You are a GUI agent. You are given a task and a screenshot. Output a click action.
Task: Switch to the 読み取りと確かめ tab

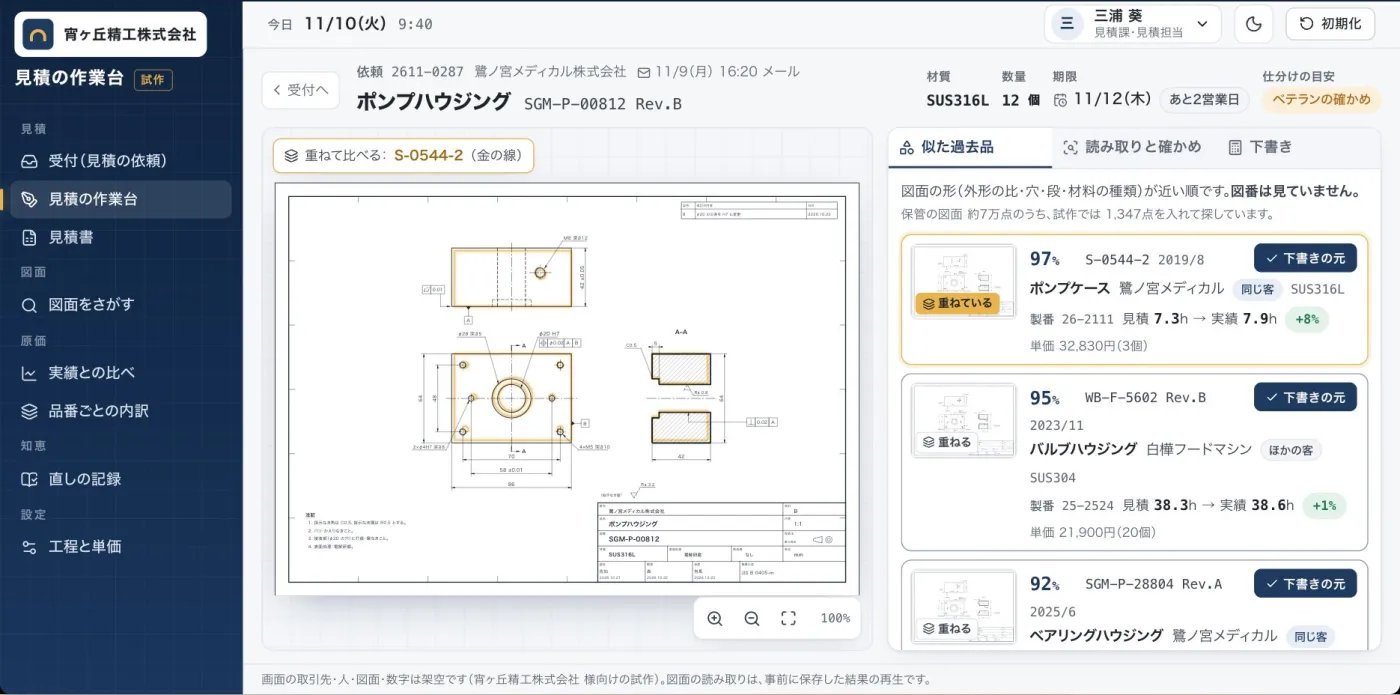(x=1132, y=147)
